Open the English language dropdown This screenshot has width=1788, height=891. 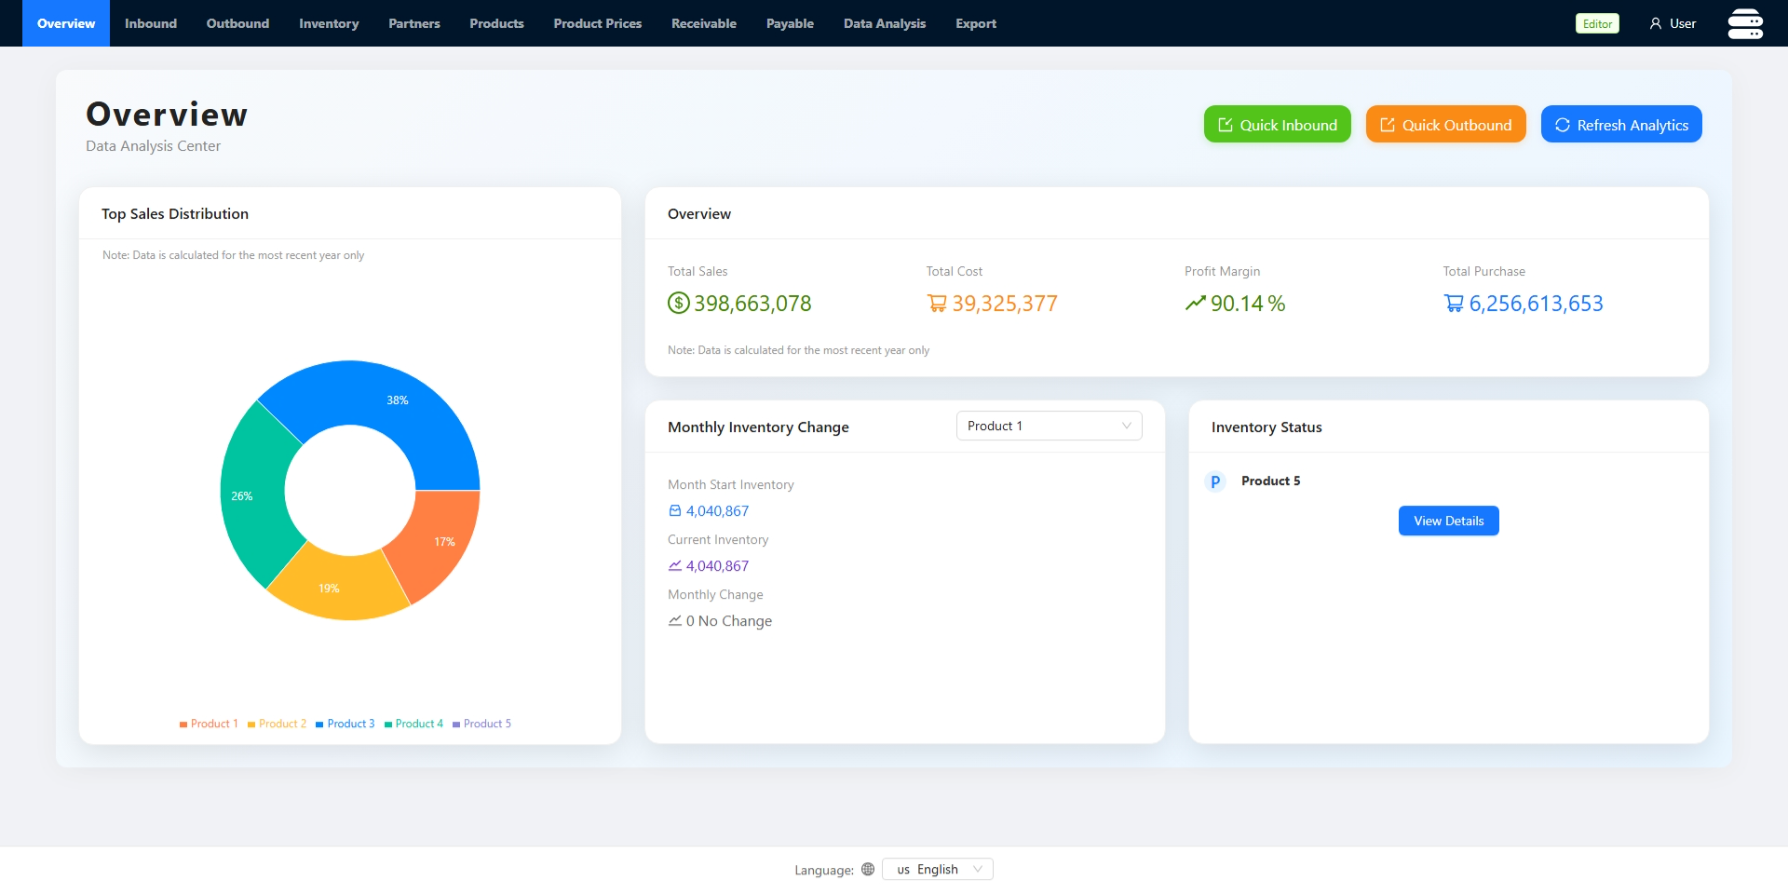point(938,870)
